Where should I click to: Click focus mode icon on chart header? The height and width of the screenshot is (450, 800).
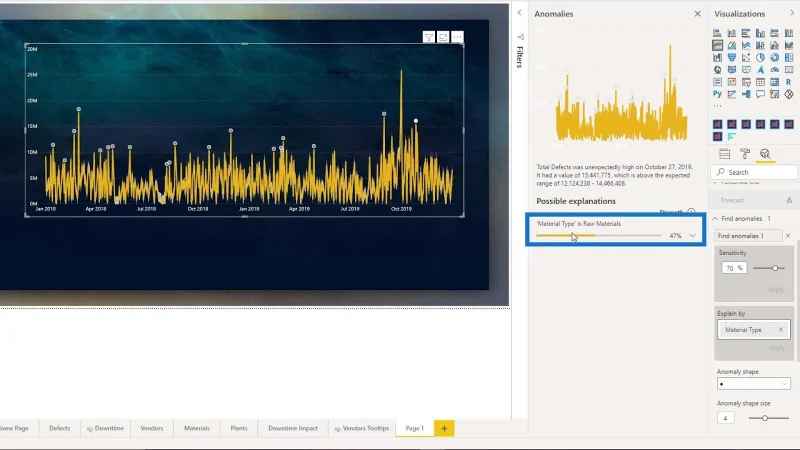tap(443, 37)
